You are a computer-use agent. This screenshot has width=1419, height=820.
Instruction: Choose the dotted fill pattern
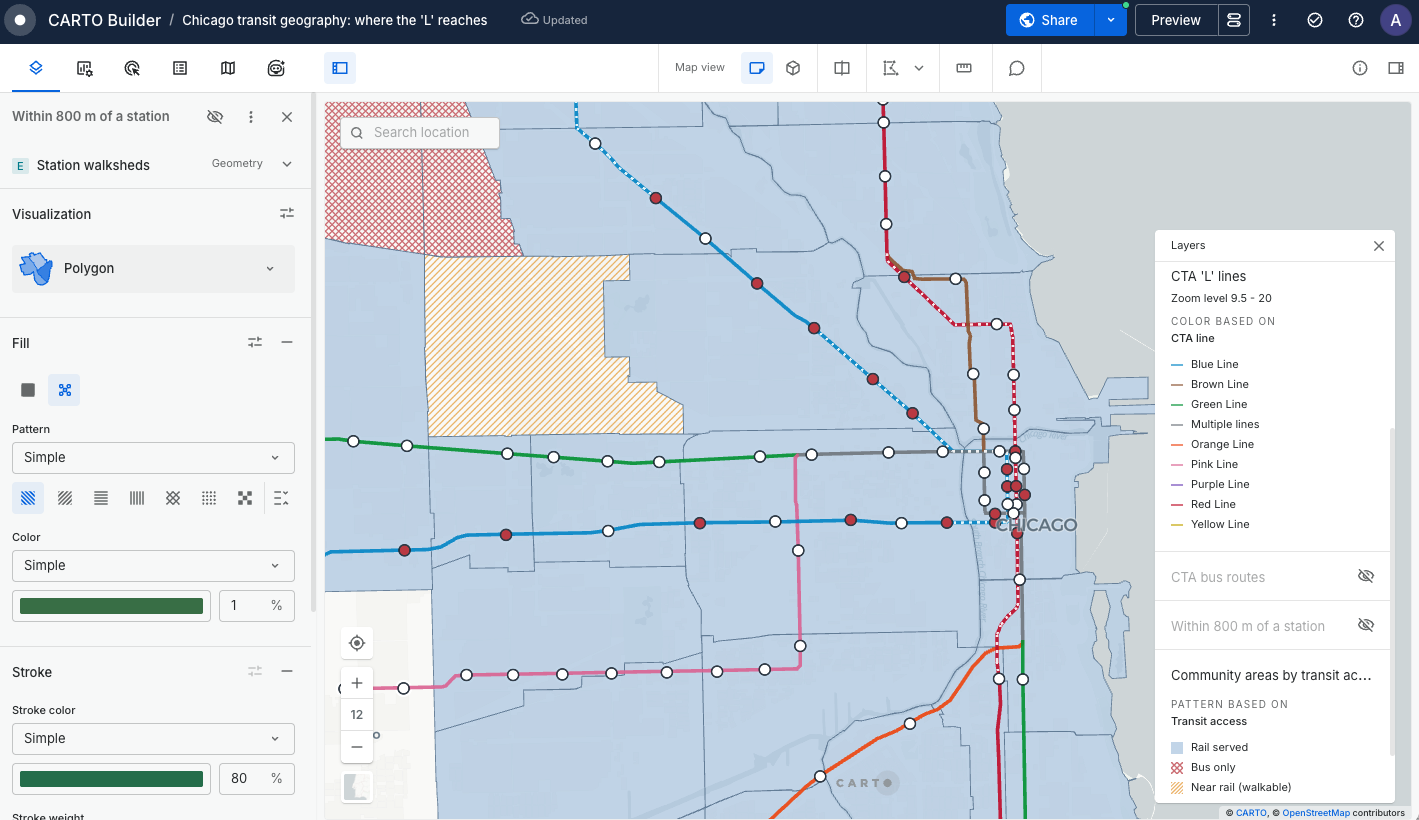point(209,498)
